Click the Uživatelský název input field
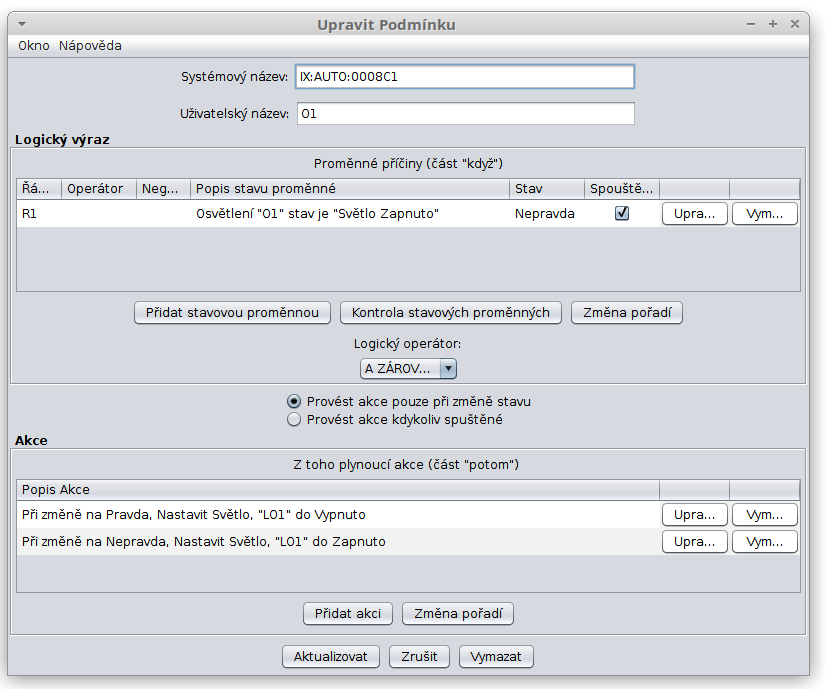 tap(464, 114)
